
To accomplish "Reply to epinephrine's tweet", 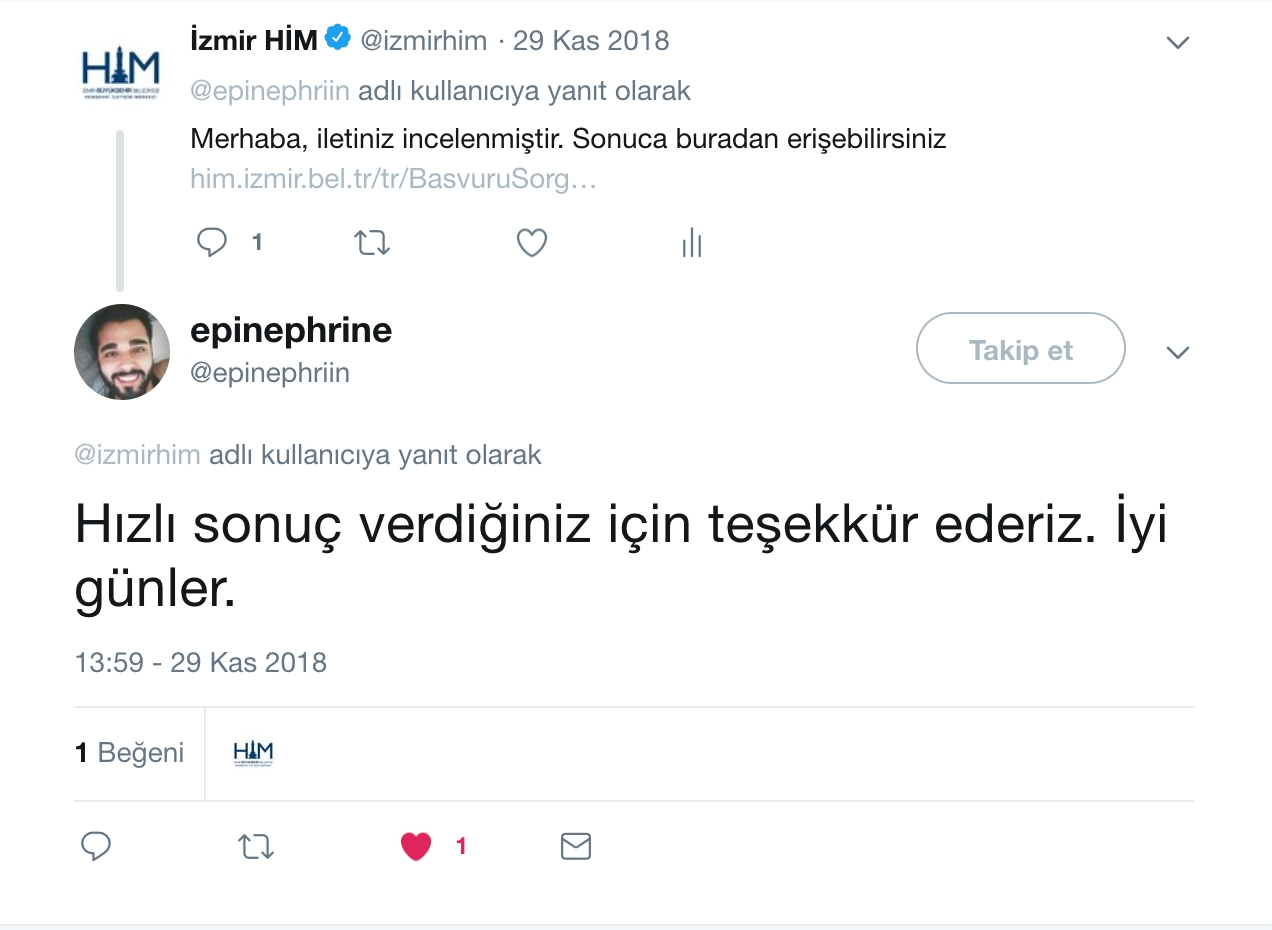I will pyautogui.click(x=95, y=846).
